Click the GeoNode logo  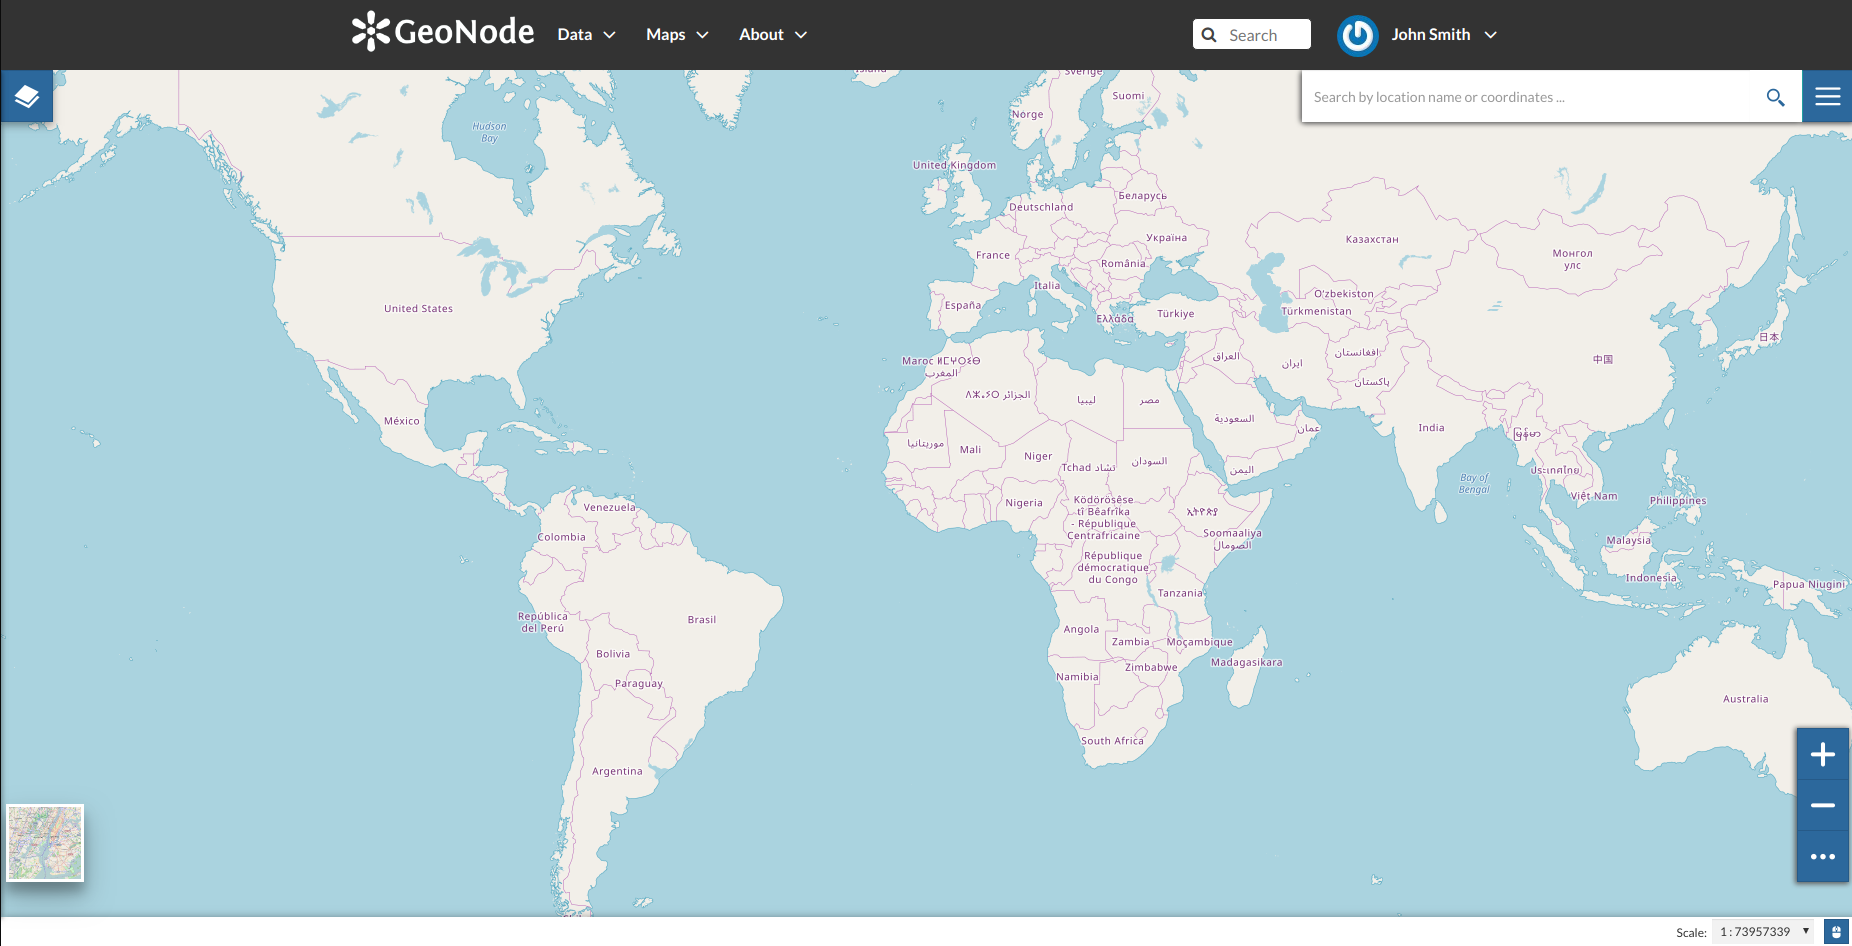click(442, 32)
